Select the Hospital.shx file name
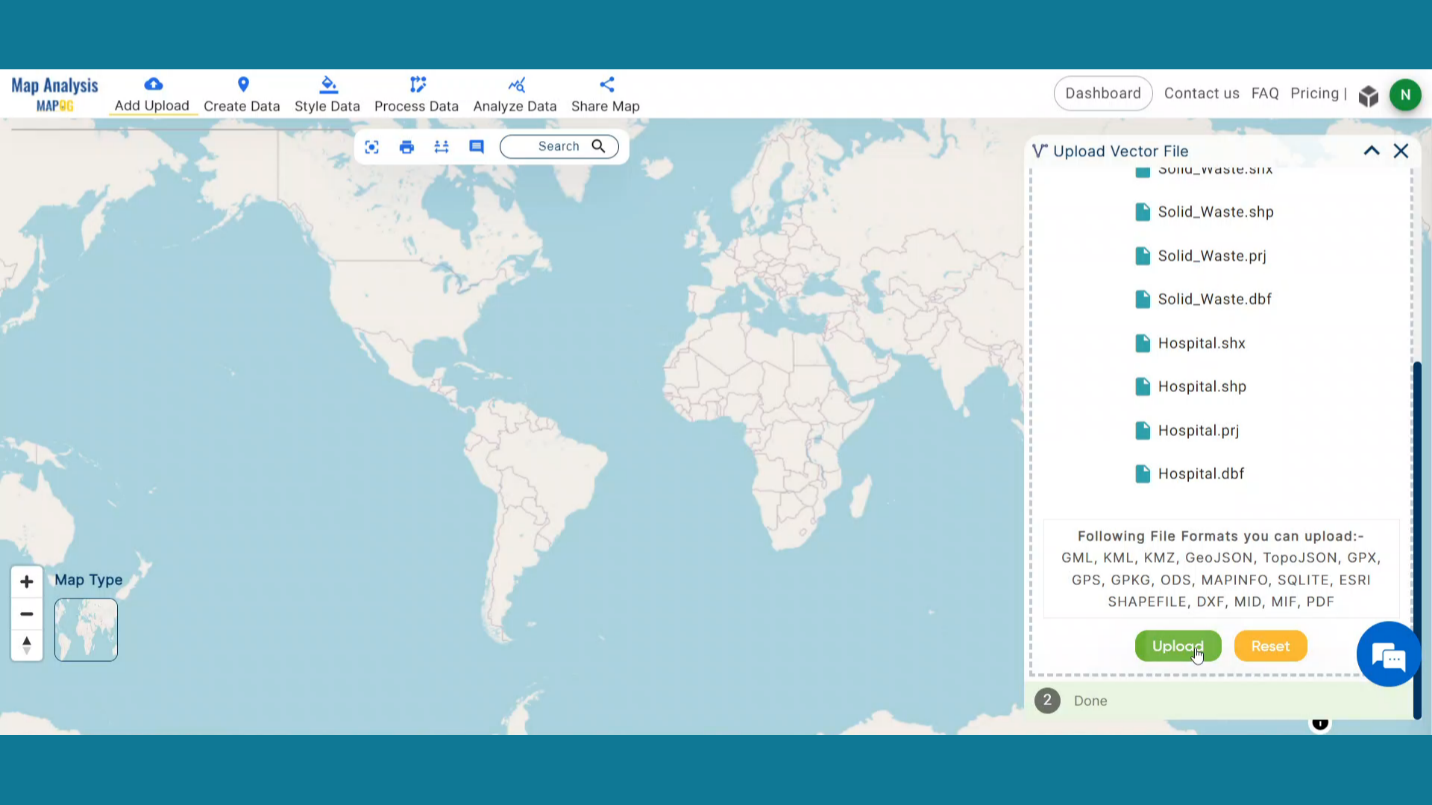Screen dimensions: 1432x805 [1202, 343]
